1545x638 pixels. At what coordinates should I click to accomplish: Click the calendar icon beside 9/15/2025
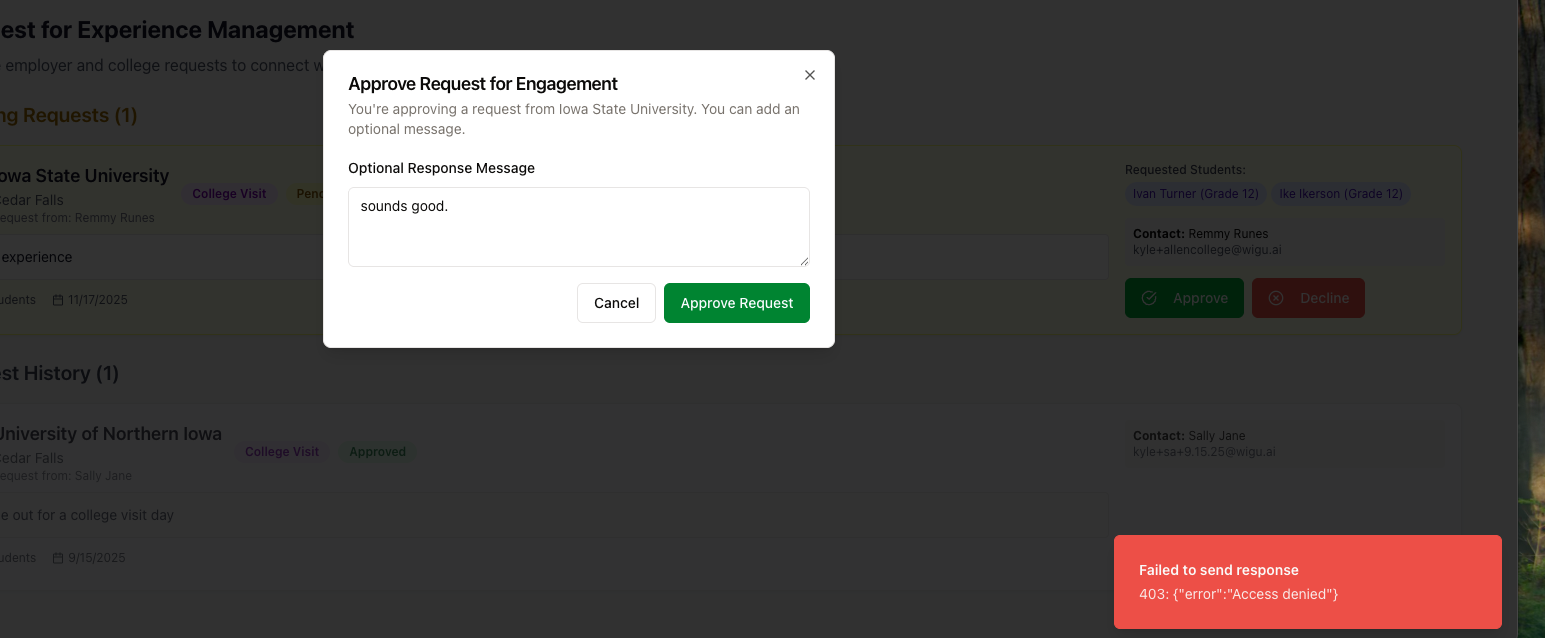58,558
